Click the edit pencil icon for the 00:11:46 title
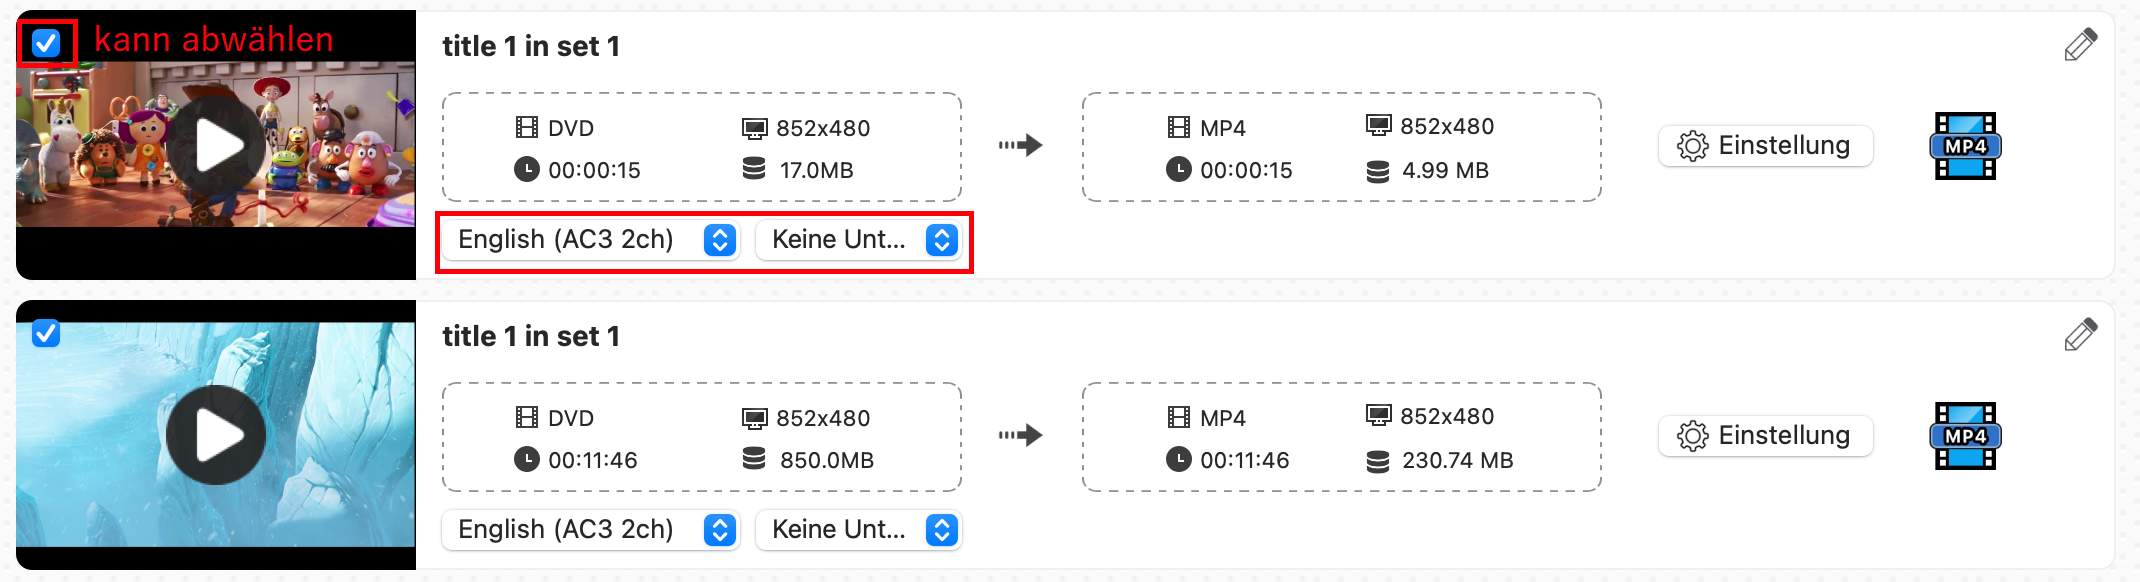 [2080, 335]
